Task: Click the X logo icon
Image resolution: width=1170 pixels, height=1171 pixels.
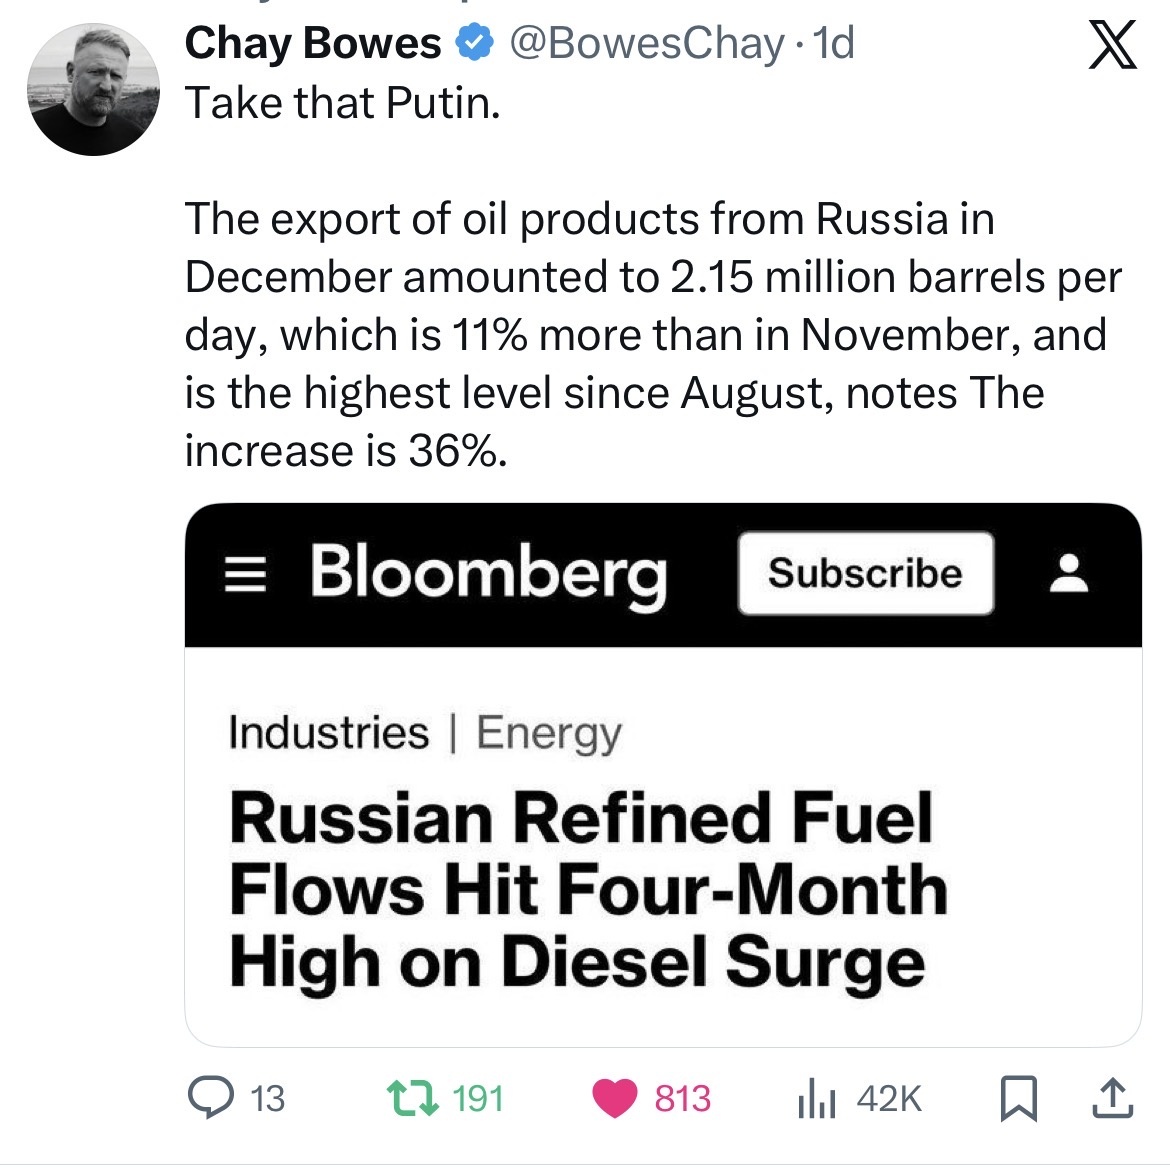Action: (x=1112, y=46)
